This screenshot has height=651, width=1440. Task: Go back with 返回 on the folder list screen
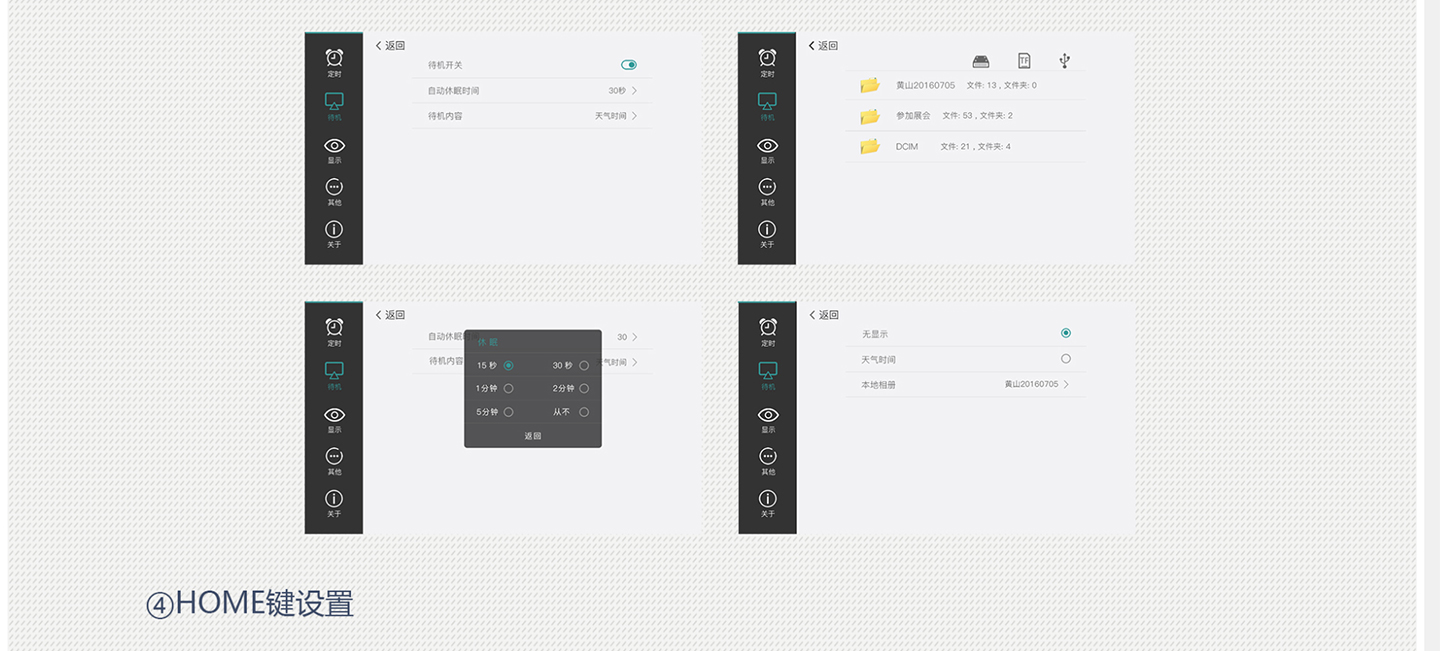(x=823, y=46)
